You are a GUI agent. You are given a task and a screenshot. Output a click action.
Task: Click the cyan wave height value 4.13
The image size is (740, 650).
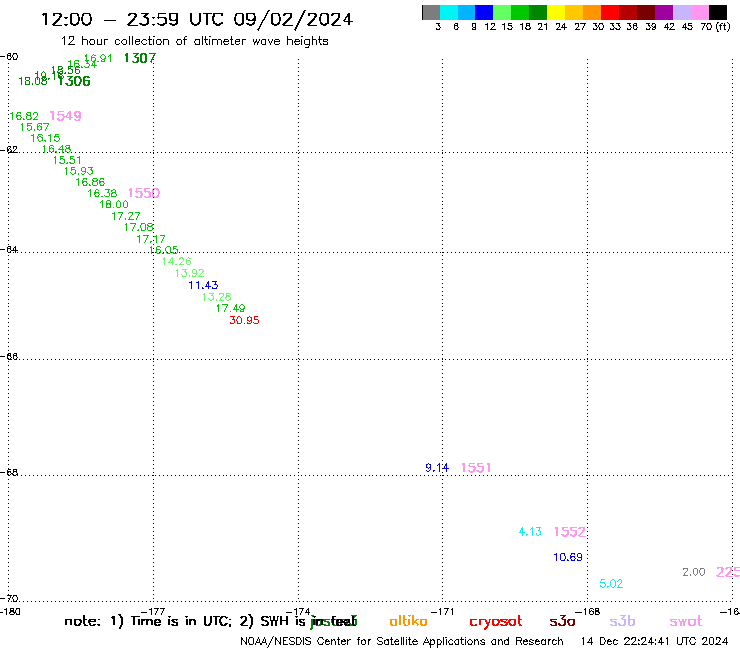click(x=530, y=532)
